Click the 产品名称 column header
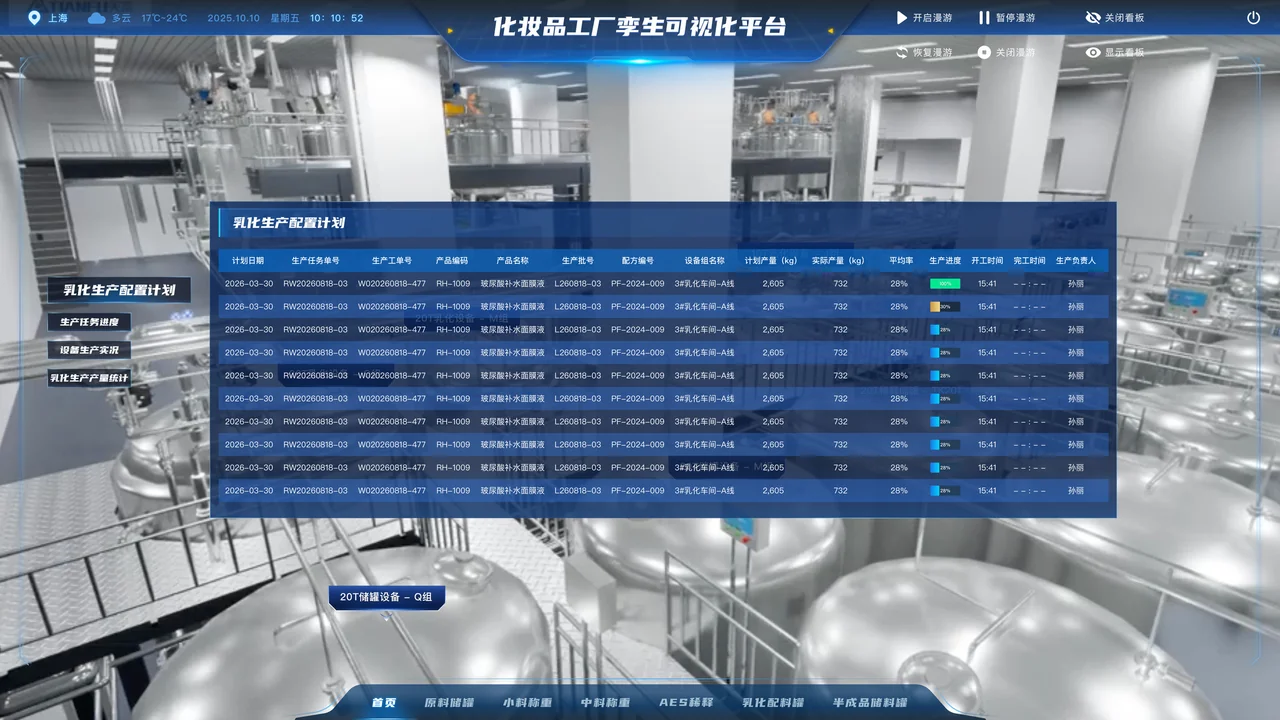The width and height of the screenshot is (1280, 720). click(x=512, y=261)
